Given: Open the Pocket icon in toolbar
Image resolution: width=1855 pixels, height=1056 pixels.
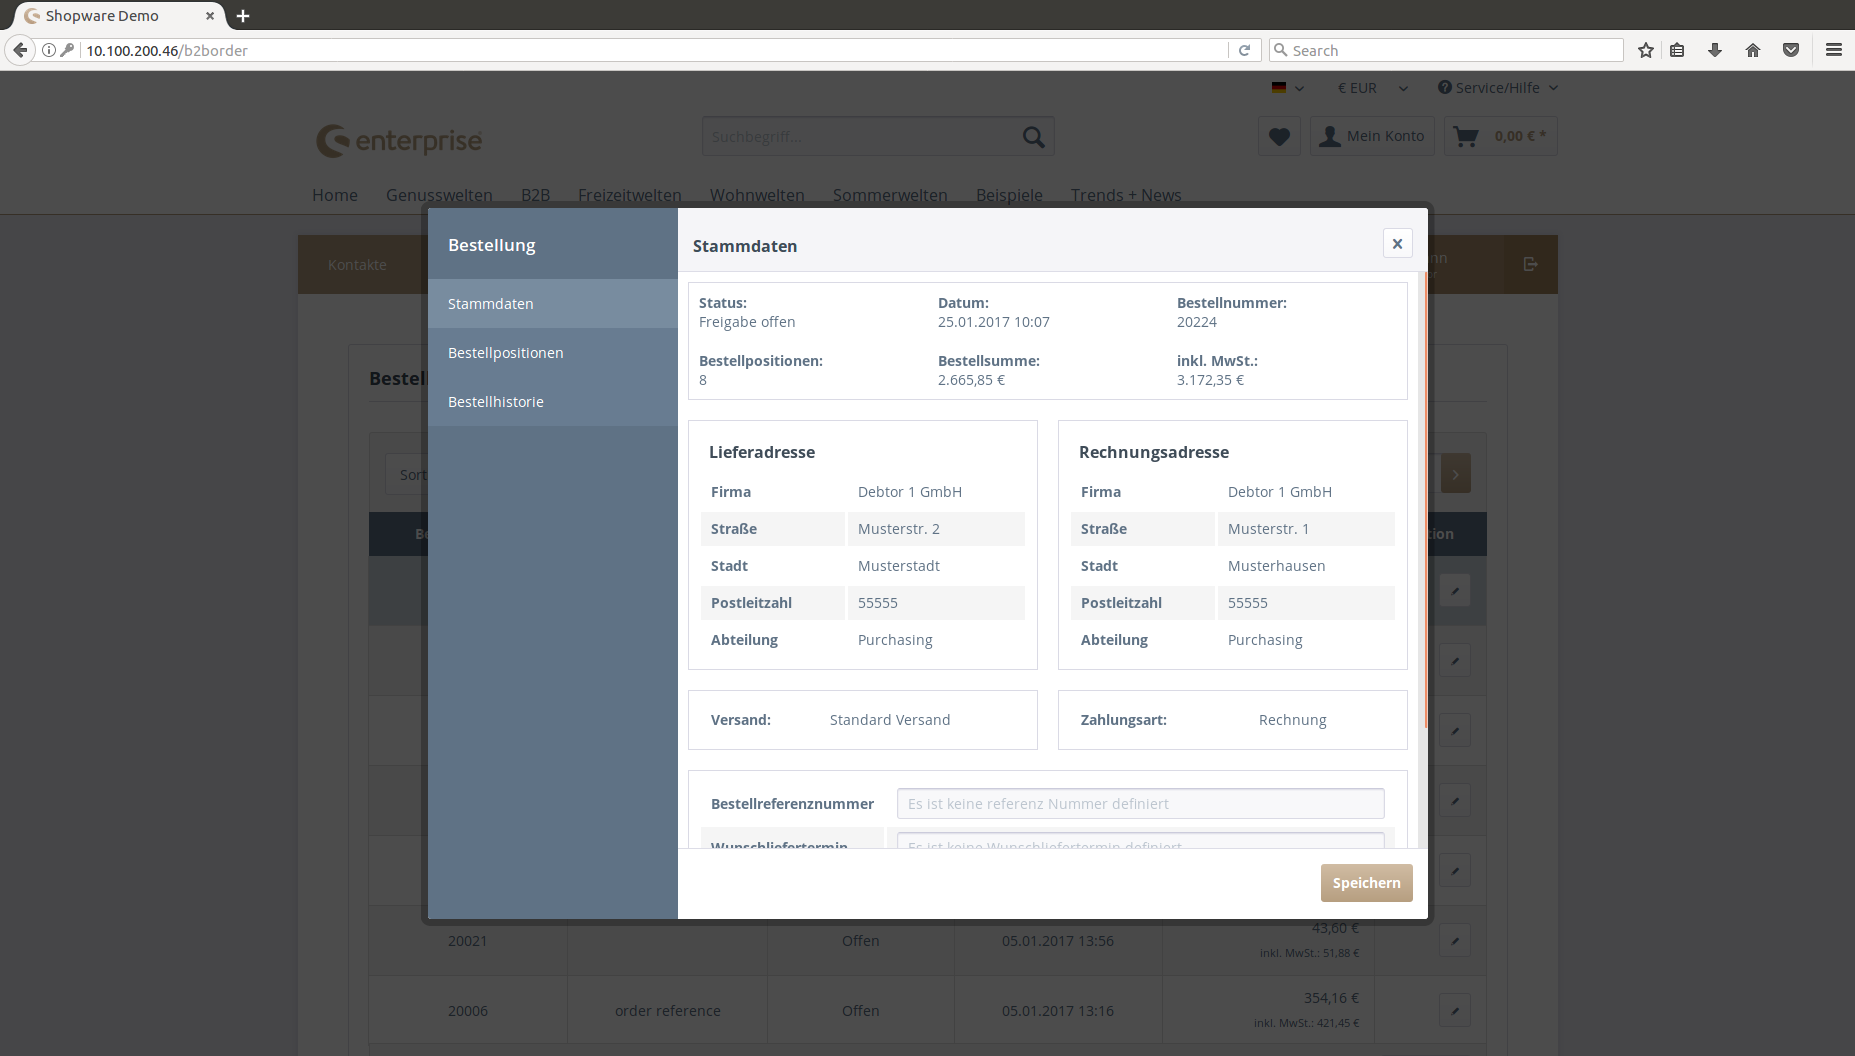Looking at the screenshot, I should (1791, 50).
